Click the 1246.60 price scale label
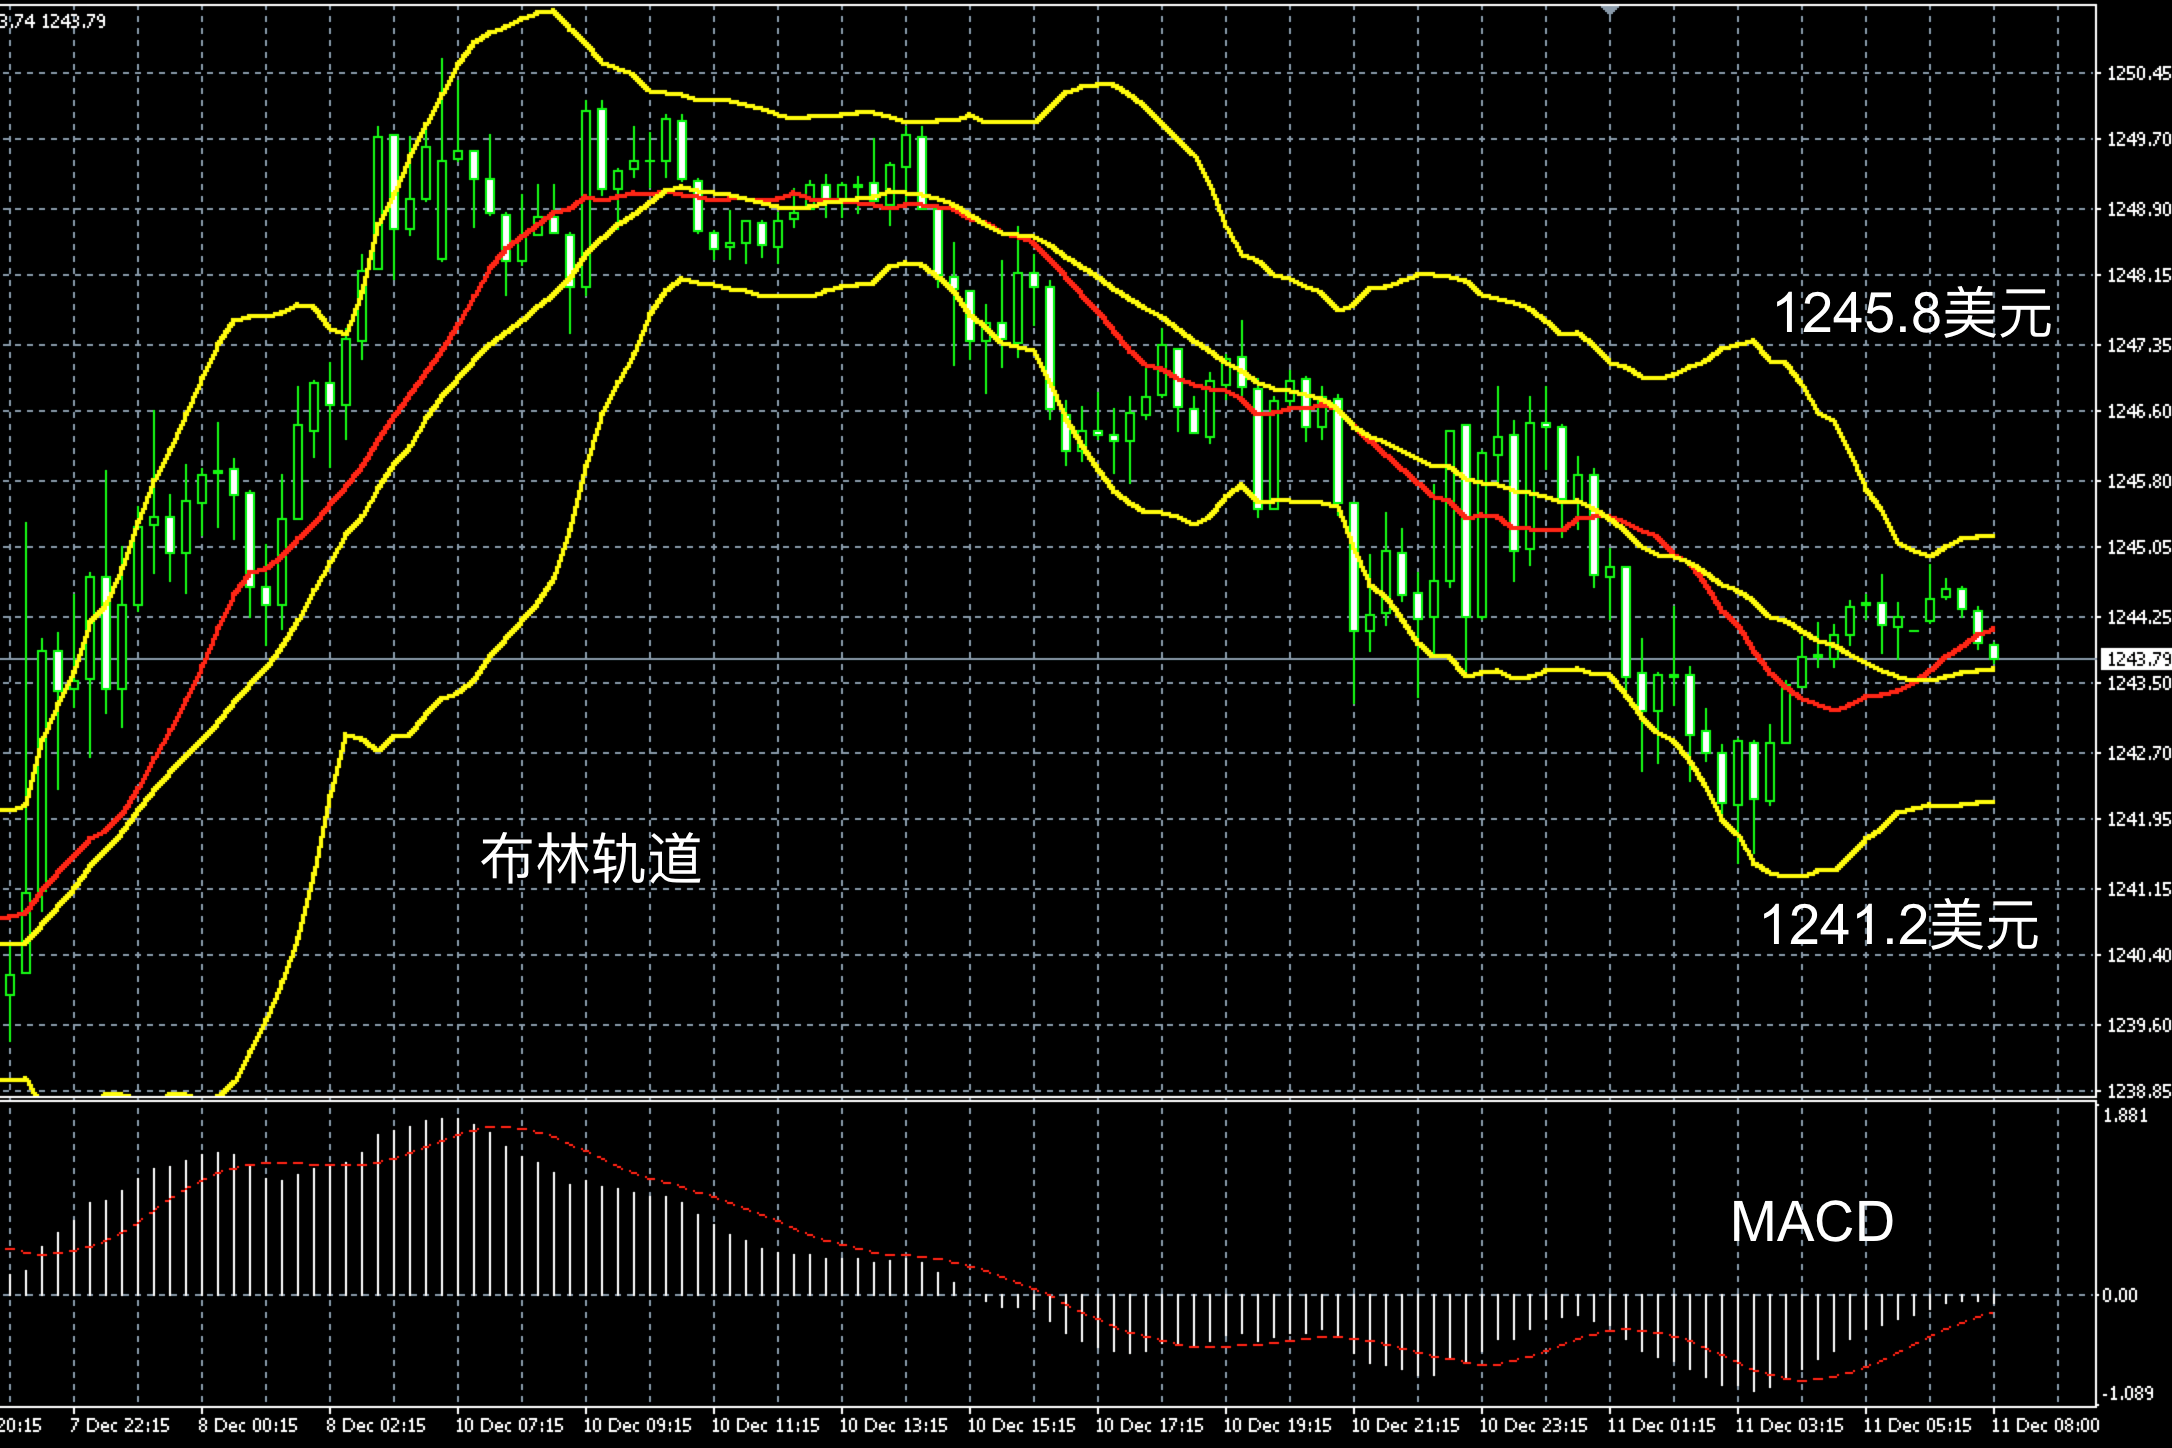This screenshot has height=1448, width=2172. (2138, 411)
